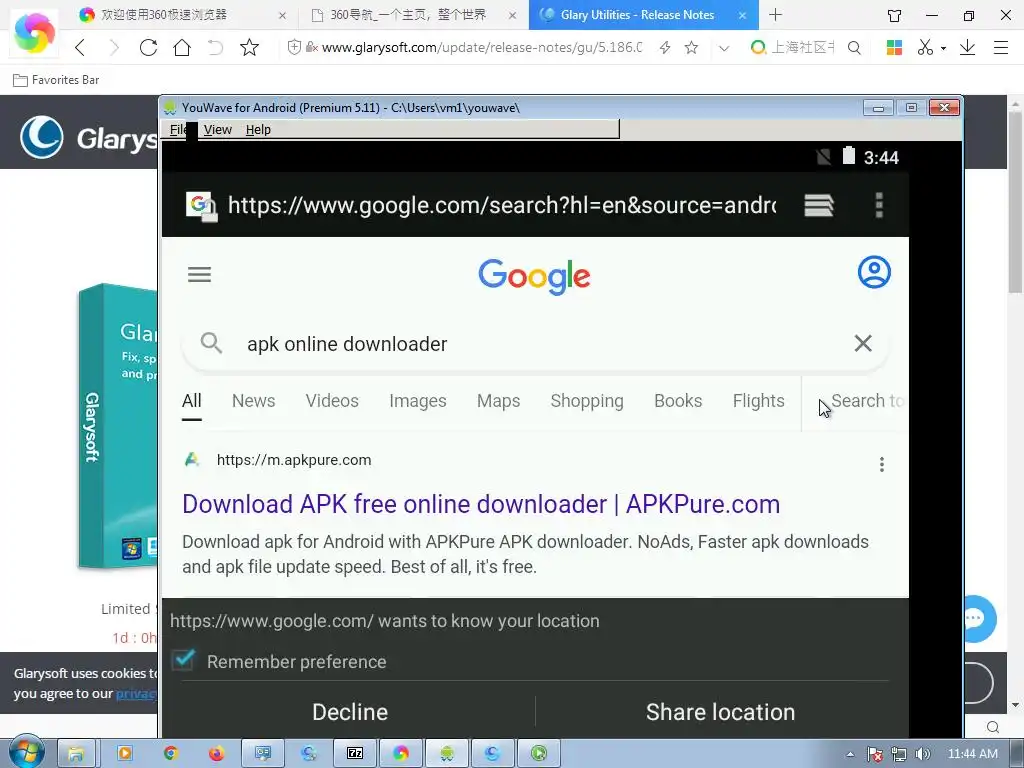This screenshot has width=1024, height=768.
Task: Click the Android browser URL bar
Action: pyautogui.click(x=502, y=205)
